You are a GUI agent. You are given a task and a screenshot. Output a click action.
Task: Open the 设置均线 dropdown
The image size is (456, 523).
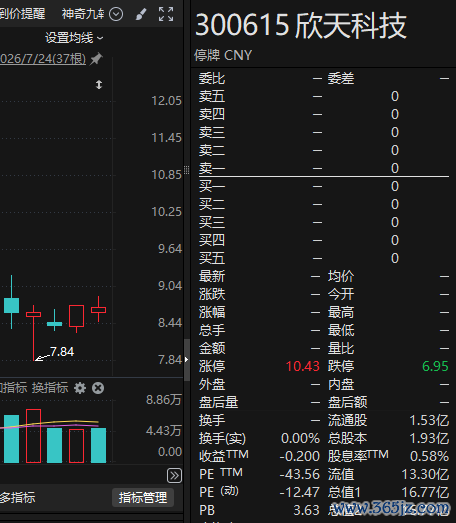coord(74,38)
